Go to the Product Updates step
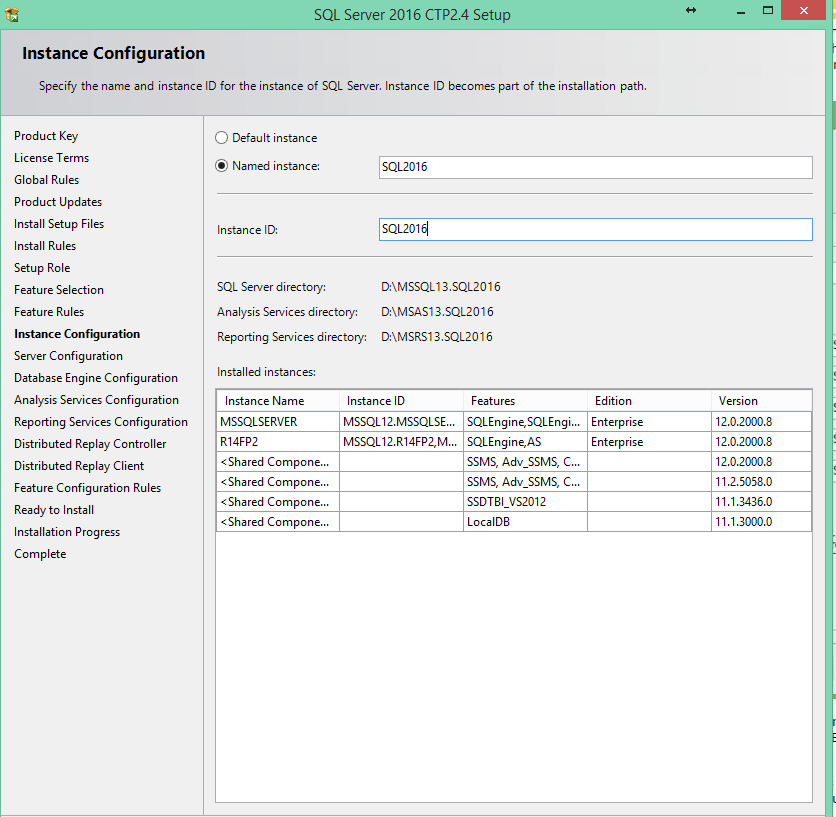Screen dimensions: 836x817 [x=58, y=202]
